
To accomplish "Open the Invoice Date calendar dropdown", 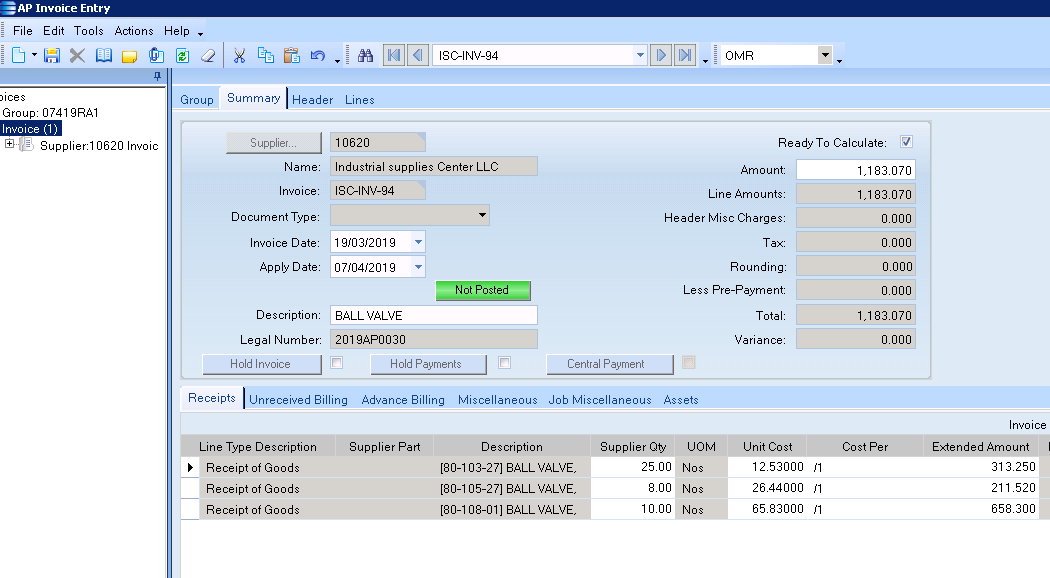I will 418,242.
